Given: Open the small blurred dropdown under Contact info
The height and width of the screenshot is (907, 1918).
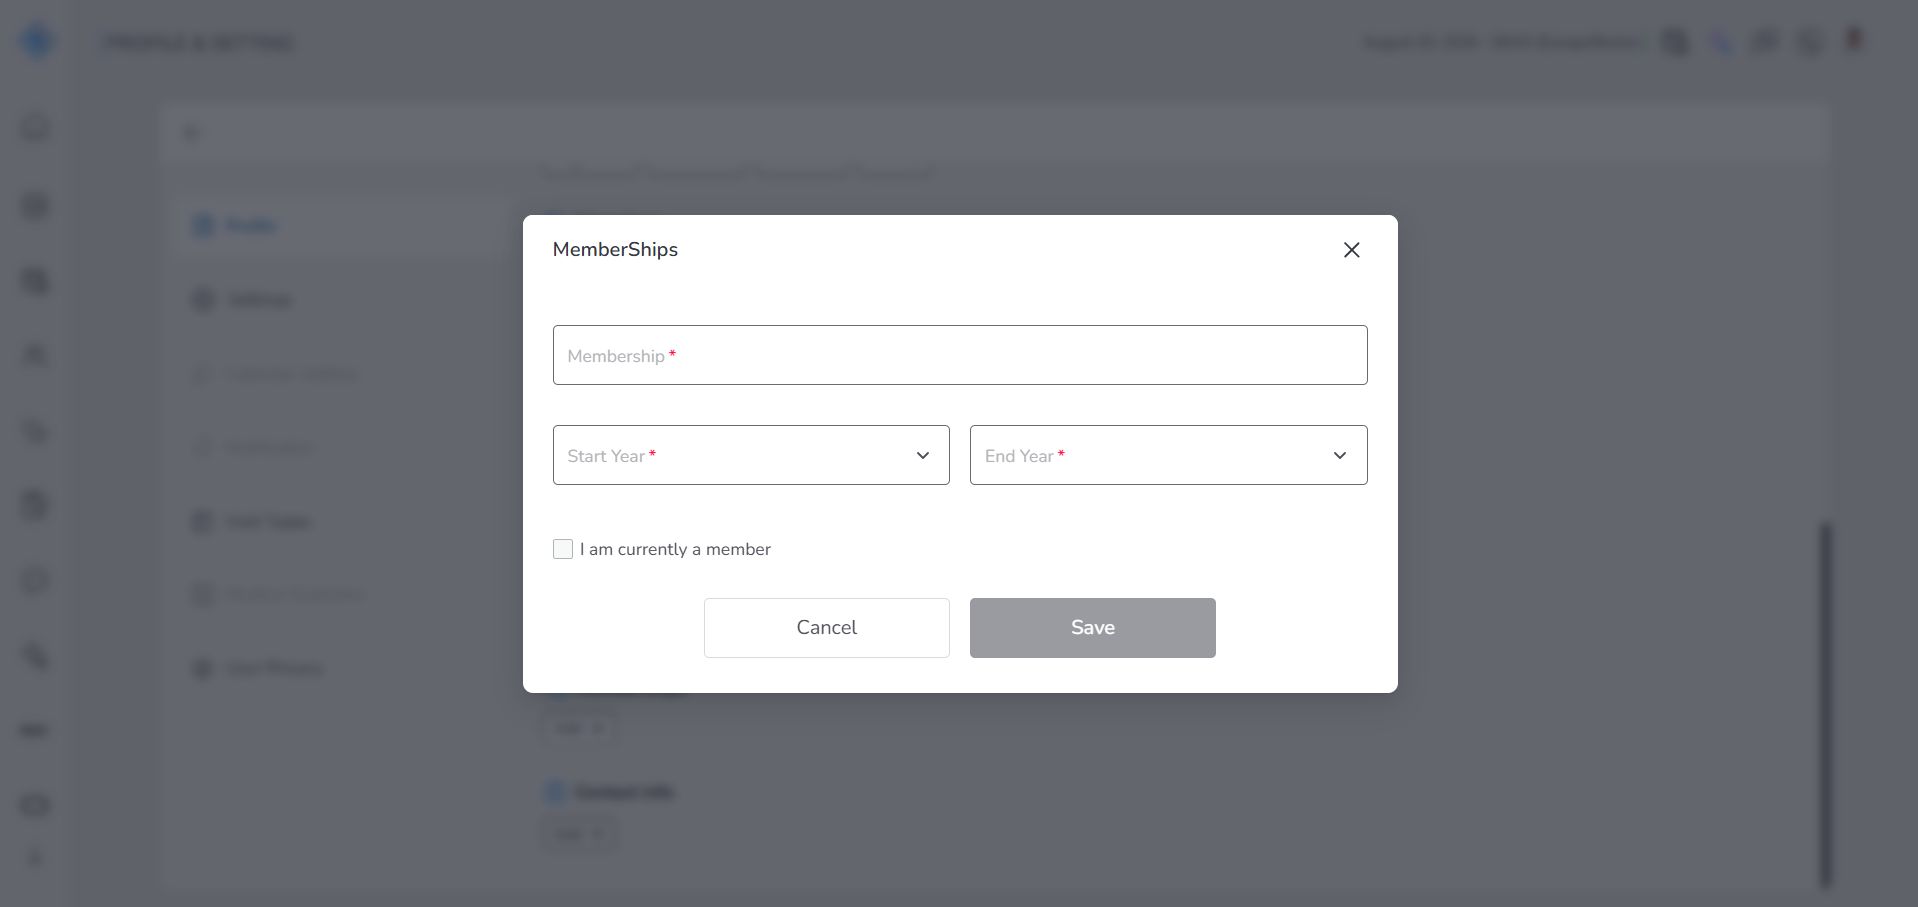Looking at the screenshot, I should coord(580,833).
